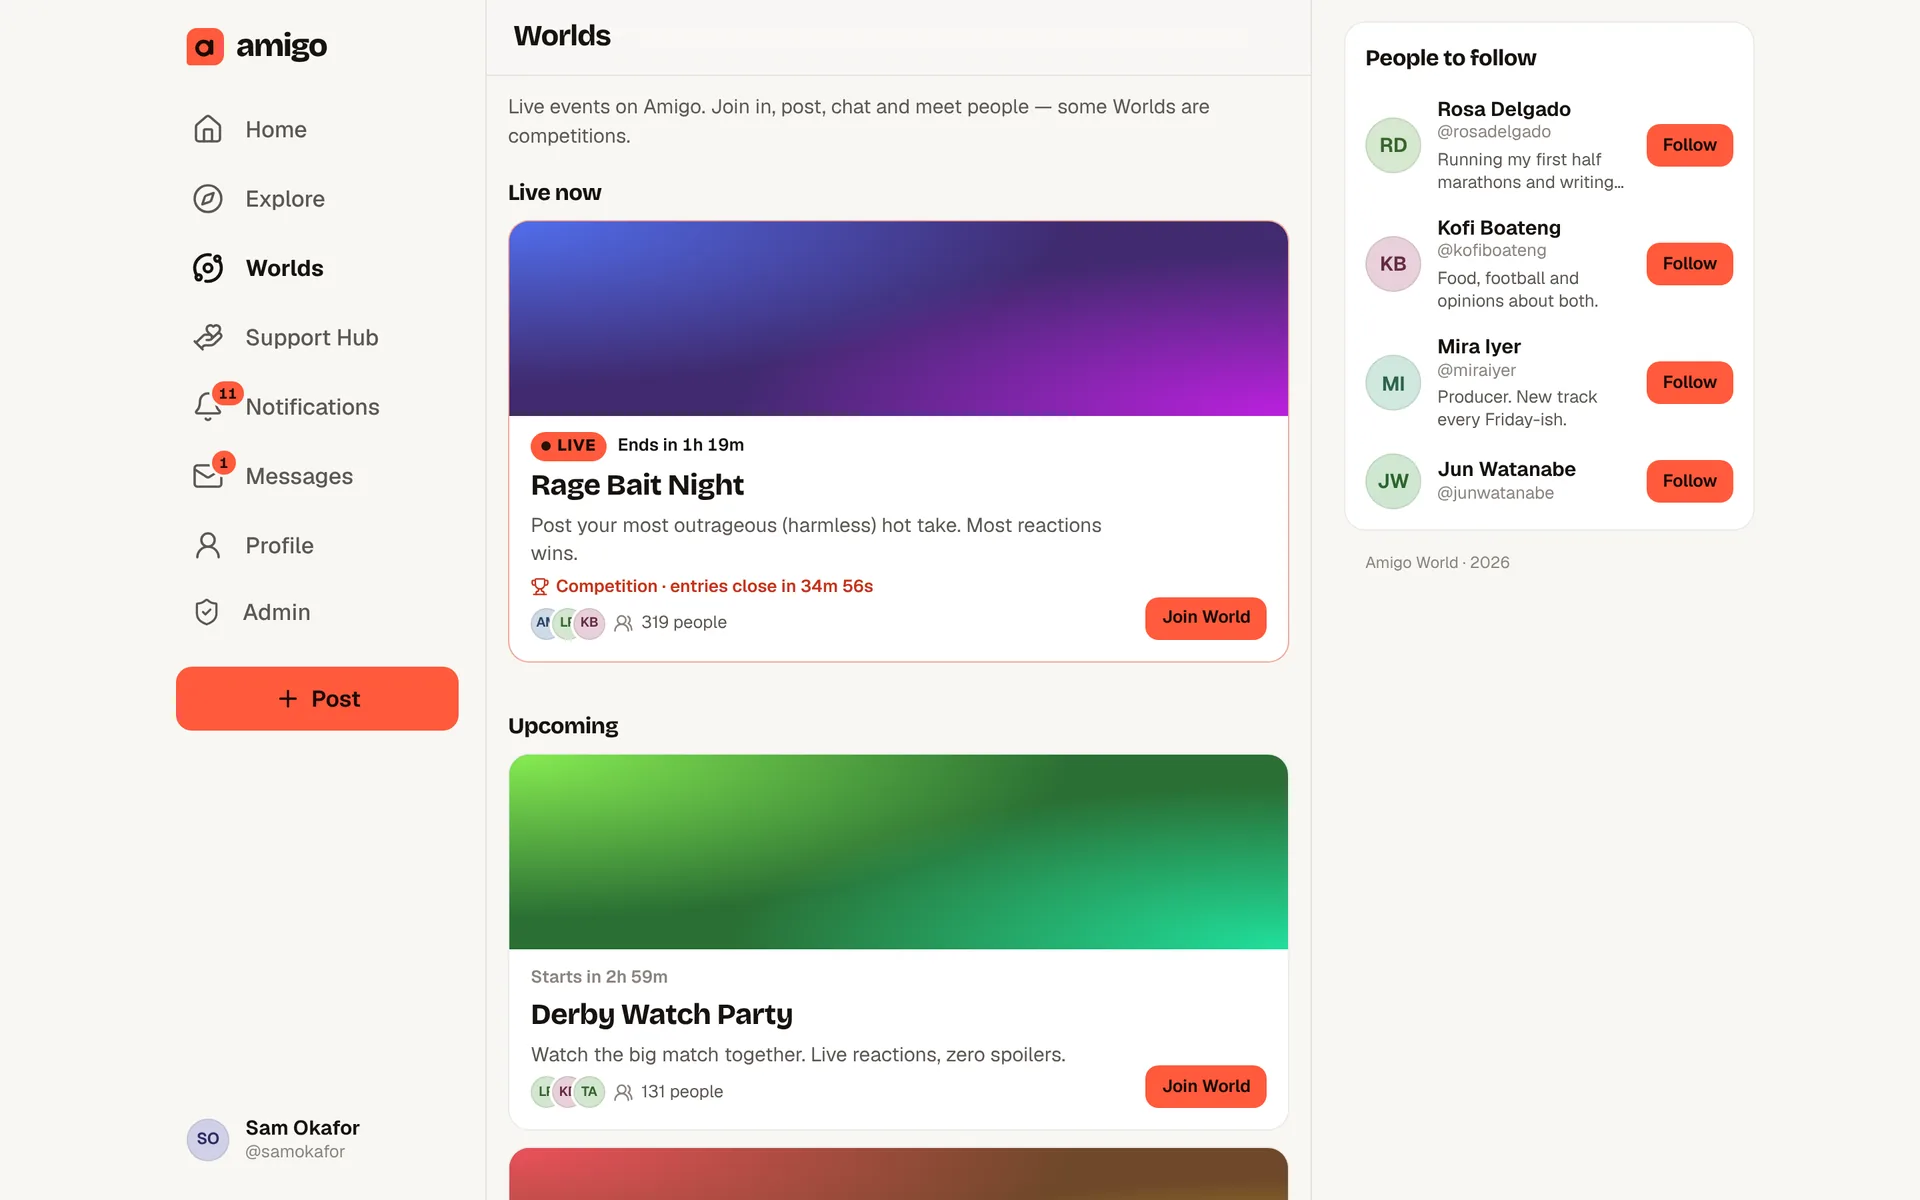
Task: Open the Derby Watch Party banner image
Action: point(898,852)
